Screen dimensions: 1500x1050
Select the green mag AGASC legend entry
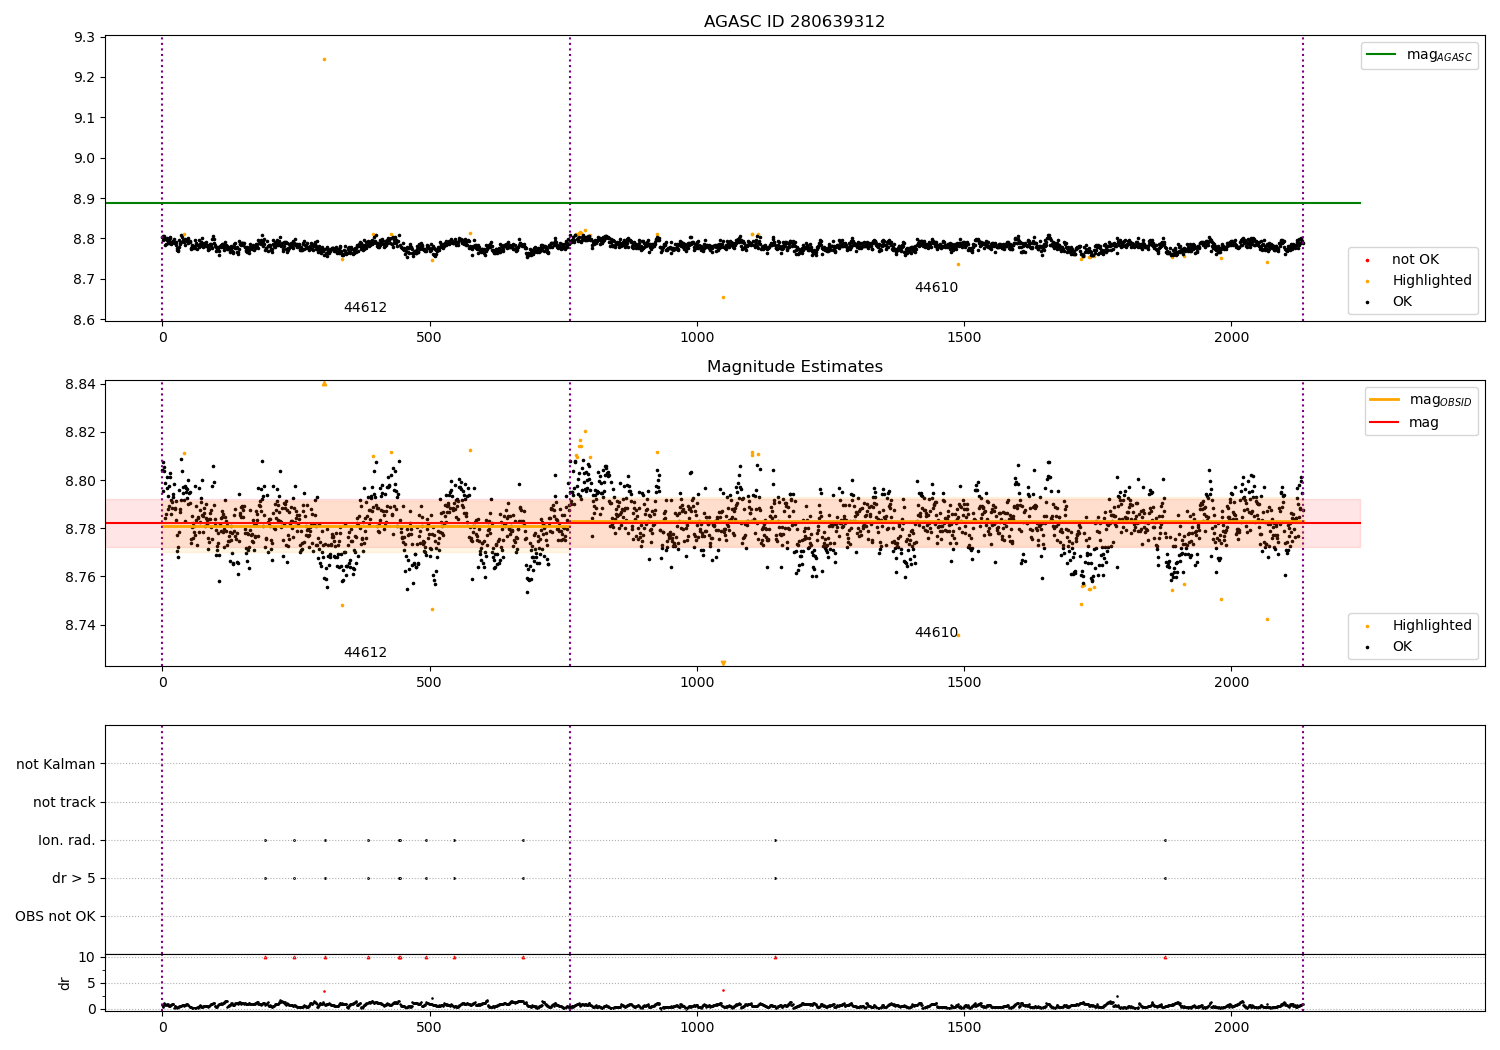pos(1419,55)
